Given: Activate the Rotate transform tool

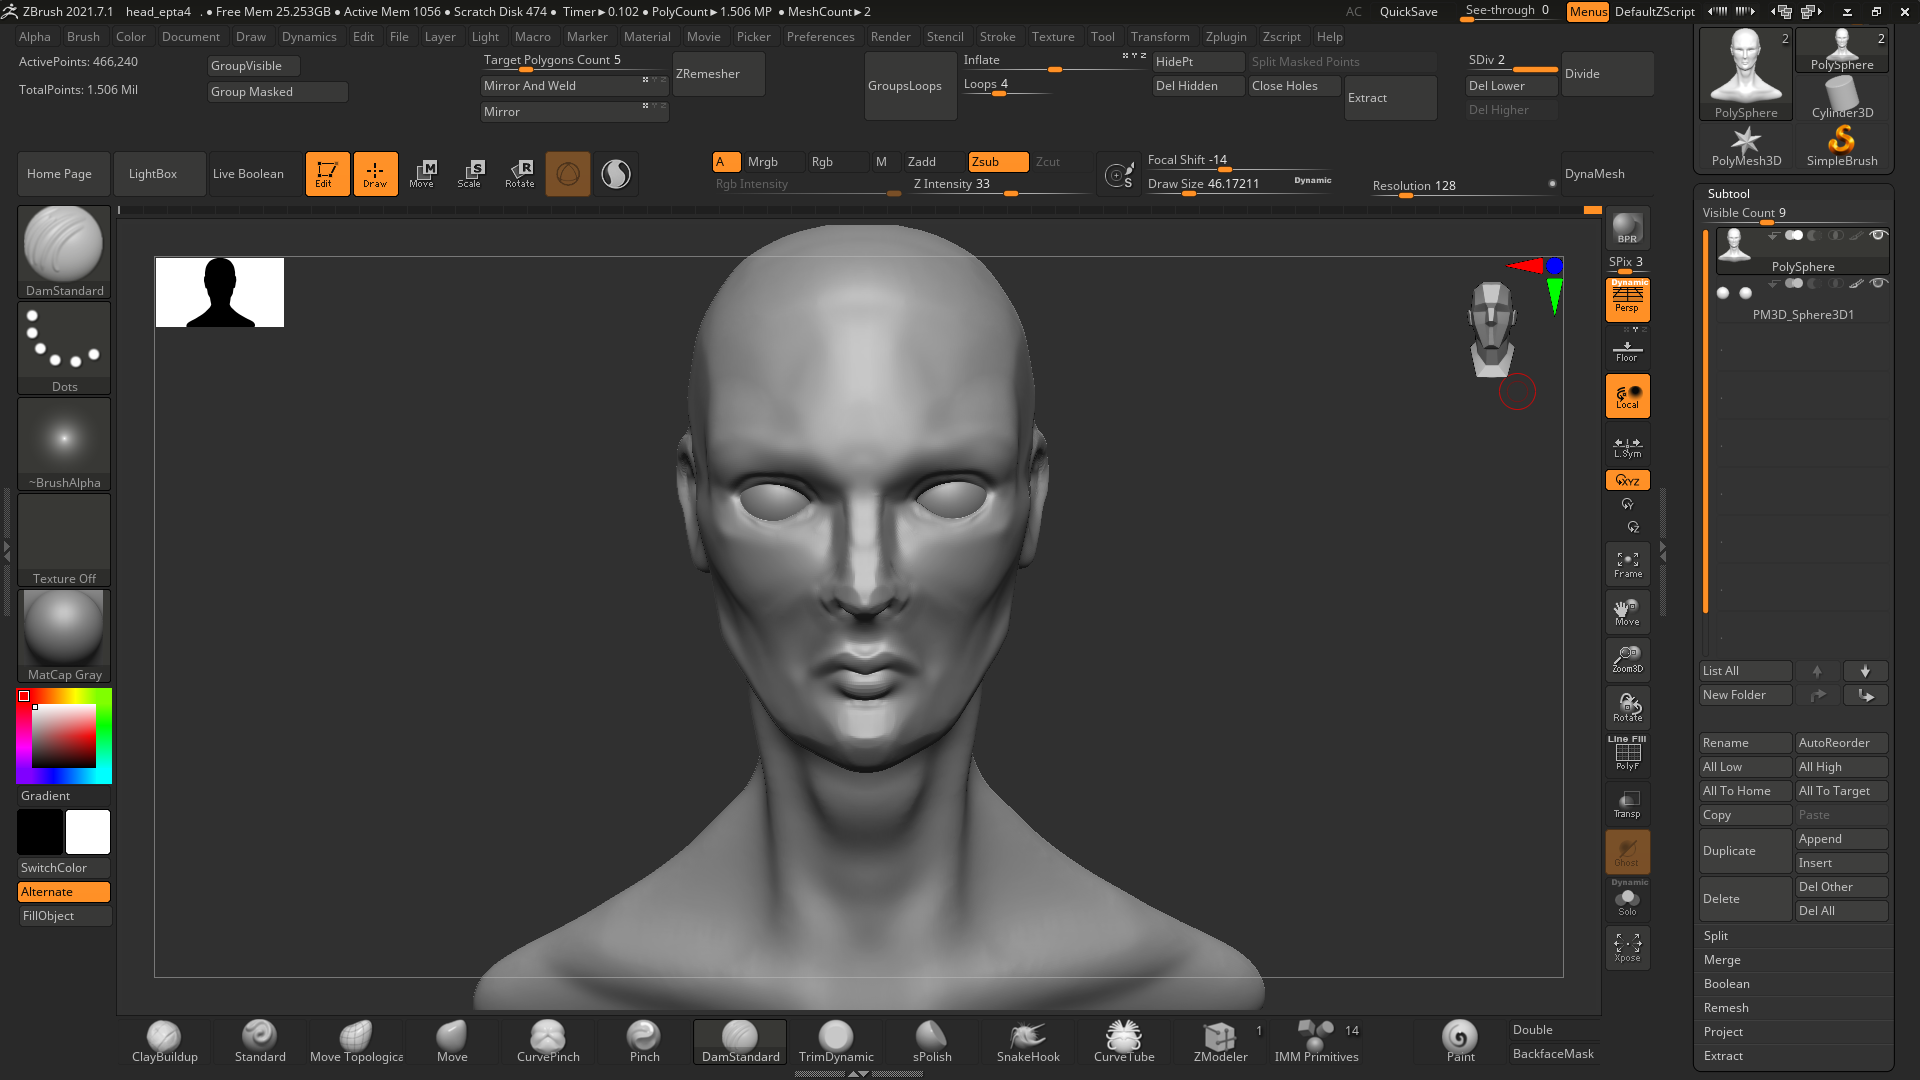Looking at the screenshot, I should coord(520,173).
